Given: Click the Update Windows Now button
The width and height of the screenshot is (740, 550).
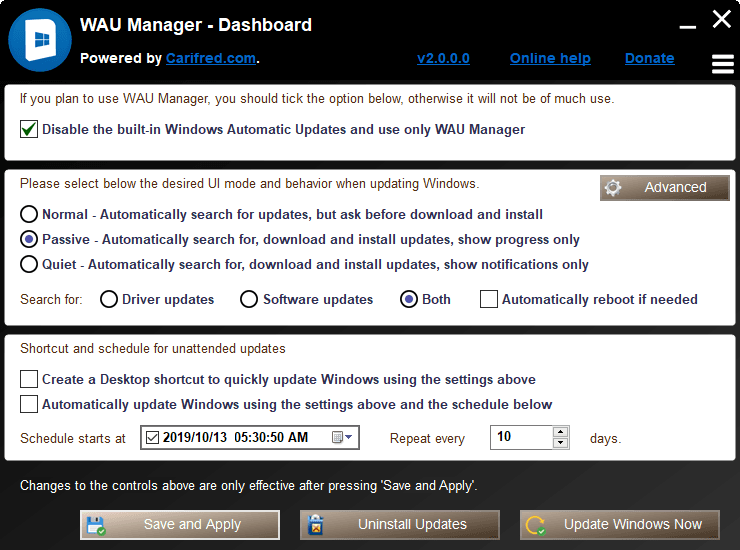Looking at the screenshot, I should tap(620, 525).
